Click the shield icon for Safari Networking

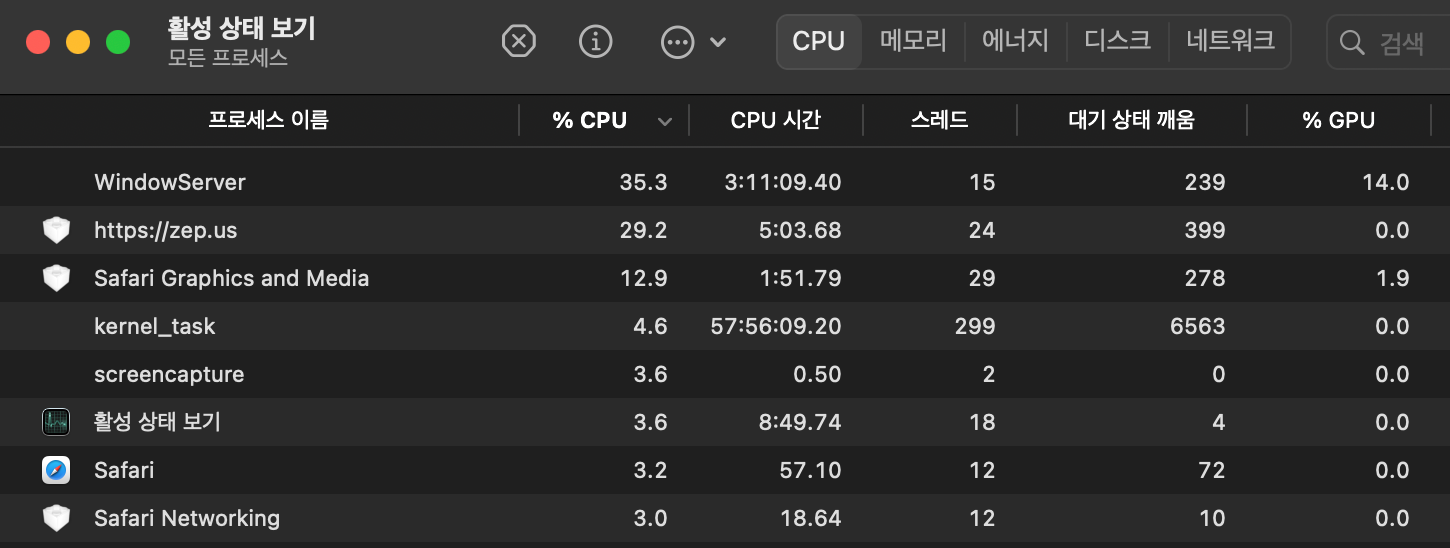(x=56, y=518)
